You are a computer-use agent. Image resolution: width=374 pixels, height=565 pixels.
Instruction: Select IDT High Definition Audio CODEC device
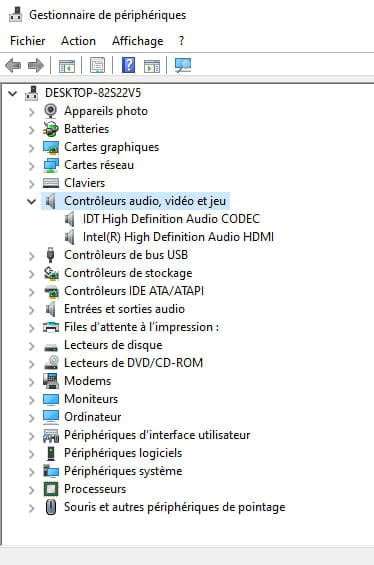(x=172, y=219)
